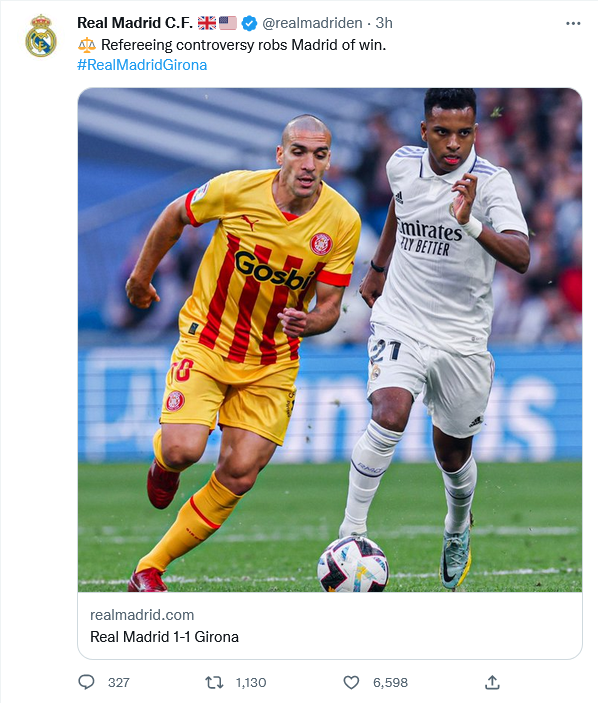
Task: Open the #RealMadridGirona hashtag
Action: click(x=142, y=65)
